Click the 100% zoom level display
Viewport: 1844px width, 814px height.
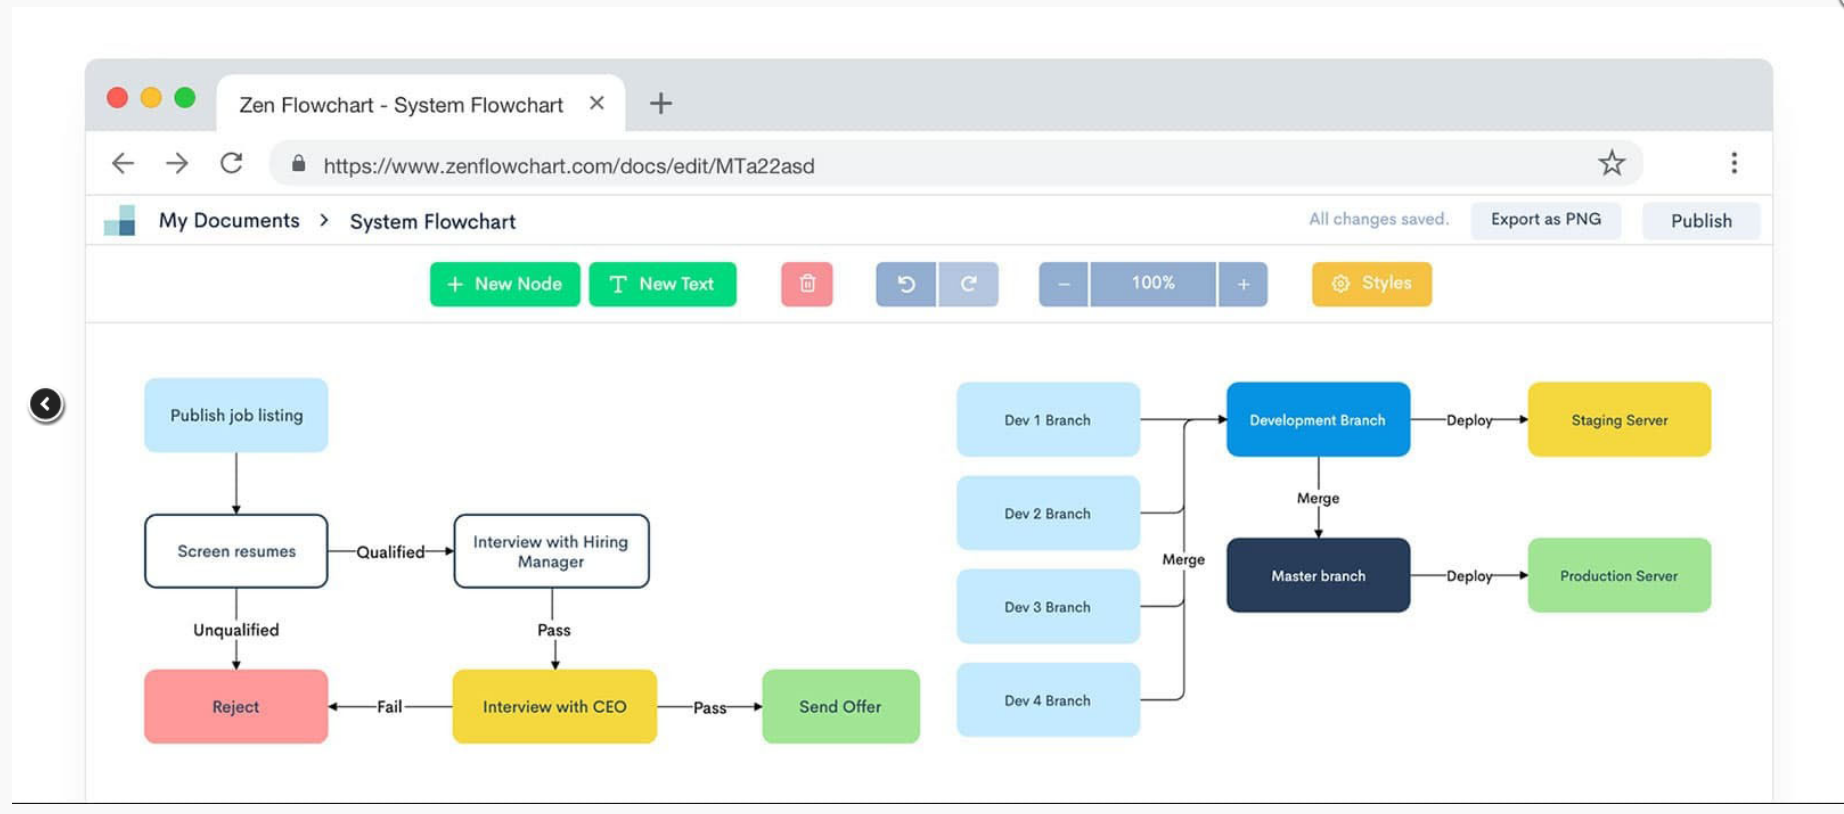(1153, 284)
